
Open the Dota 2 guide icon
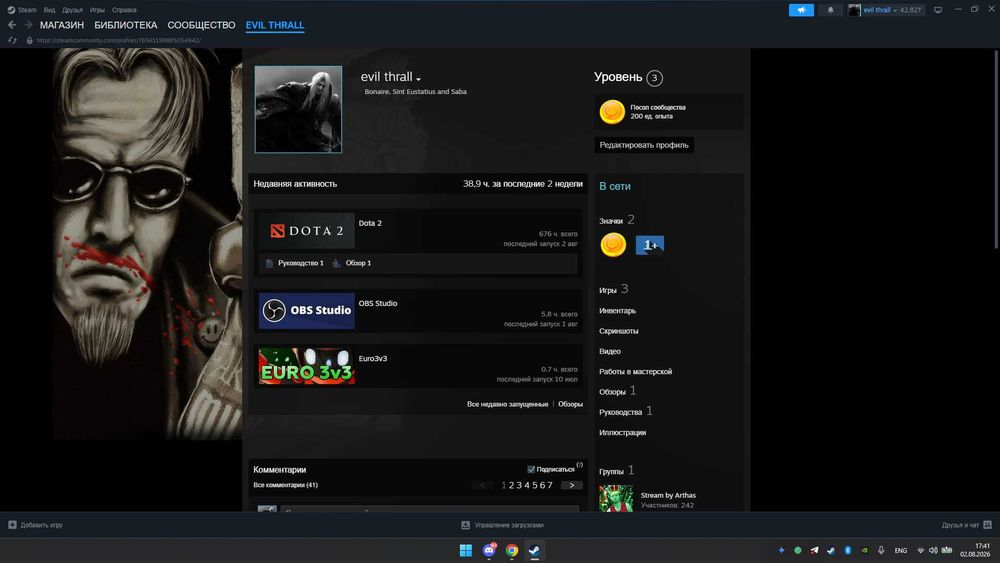pyautogui.click(x=269, y=263)
